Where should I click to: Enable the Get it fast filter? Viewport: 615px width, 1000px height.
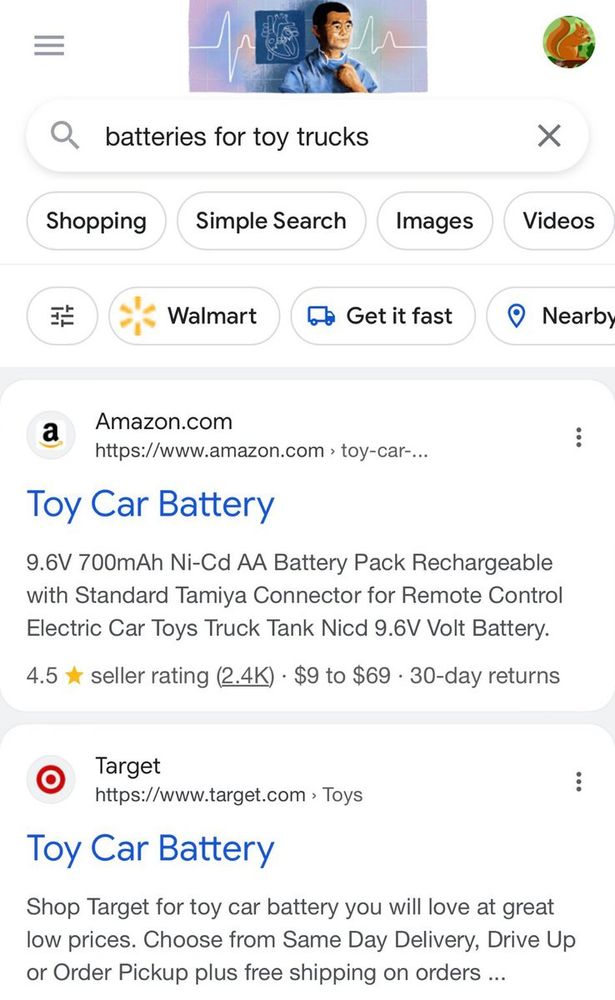pos(382,316)
